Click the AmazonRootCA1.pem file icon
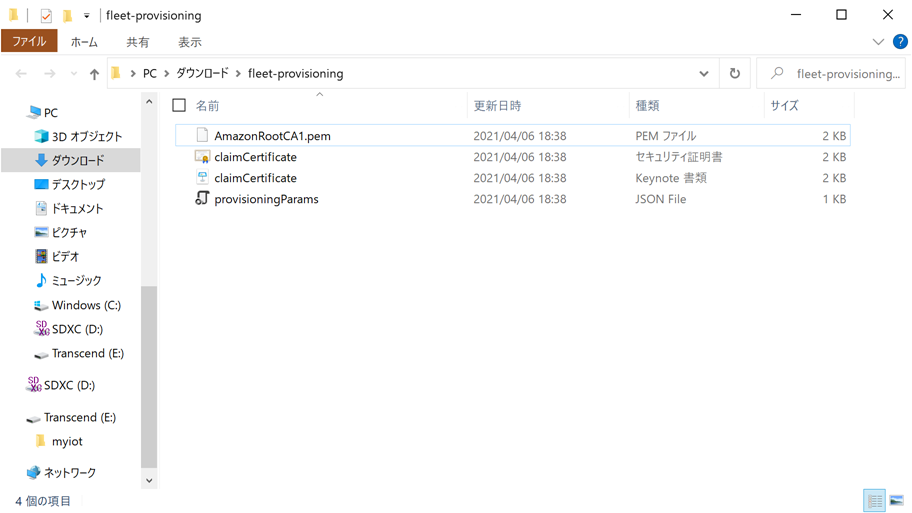This screenshot has height=513, width=912. (202, 135)
